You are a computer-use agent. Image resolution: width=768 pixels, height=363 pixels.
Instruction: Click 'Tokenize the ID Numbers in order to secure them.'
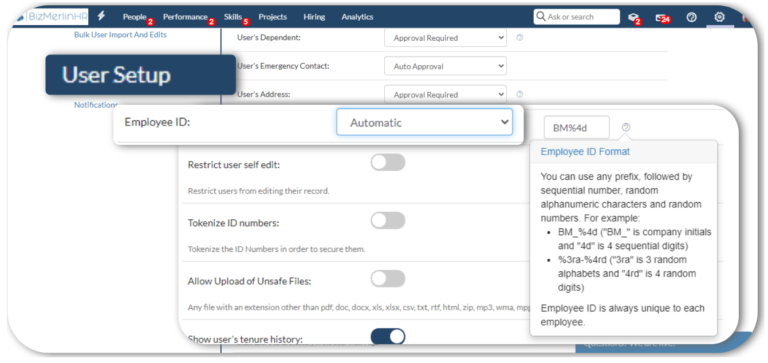tap(277, 249)
